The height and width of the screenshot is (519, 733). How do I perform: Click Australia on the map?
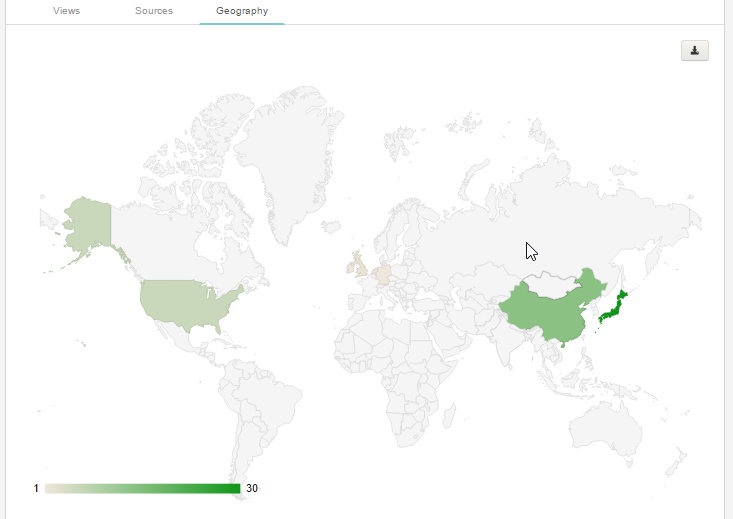[605, 428]
